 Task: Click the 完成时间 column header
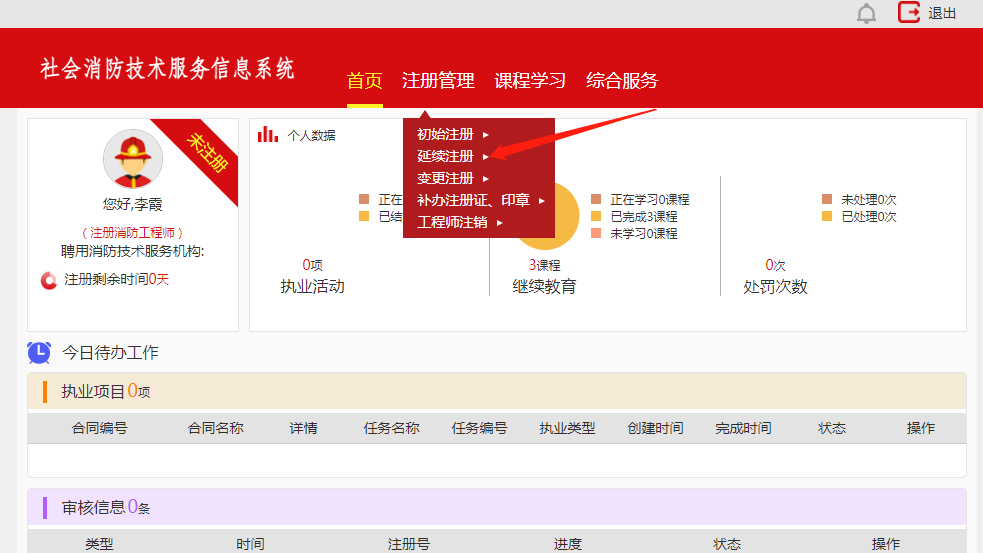pos(744,428)
